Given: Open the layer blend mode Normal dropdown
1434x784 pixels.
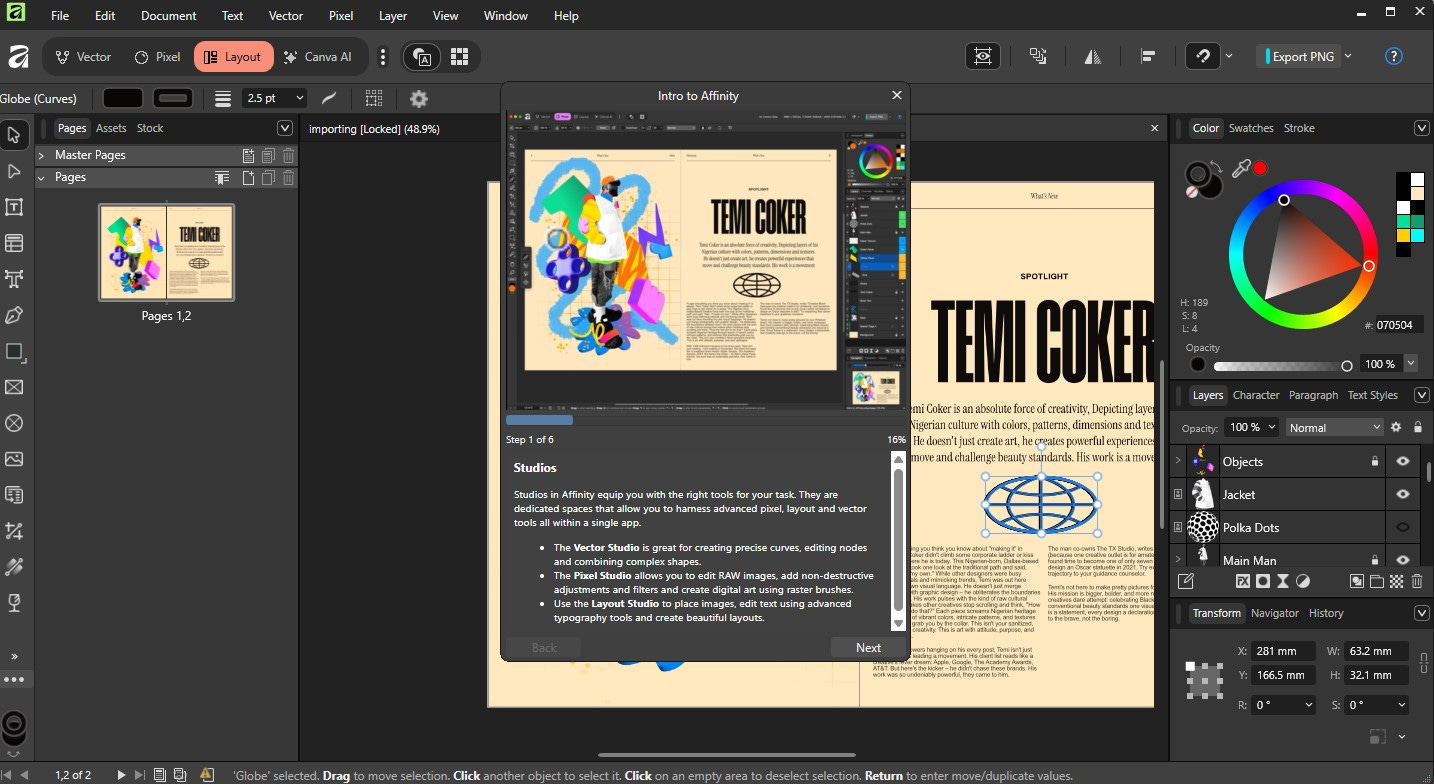Looking at the screenshot, I should pyautogui.click(x=1335, y=427).
